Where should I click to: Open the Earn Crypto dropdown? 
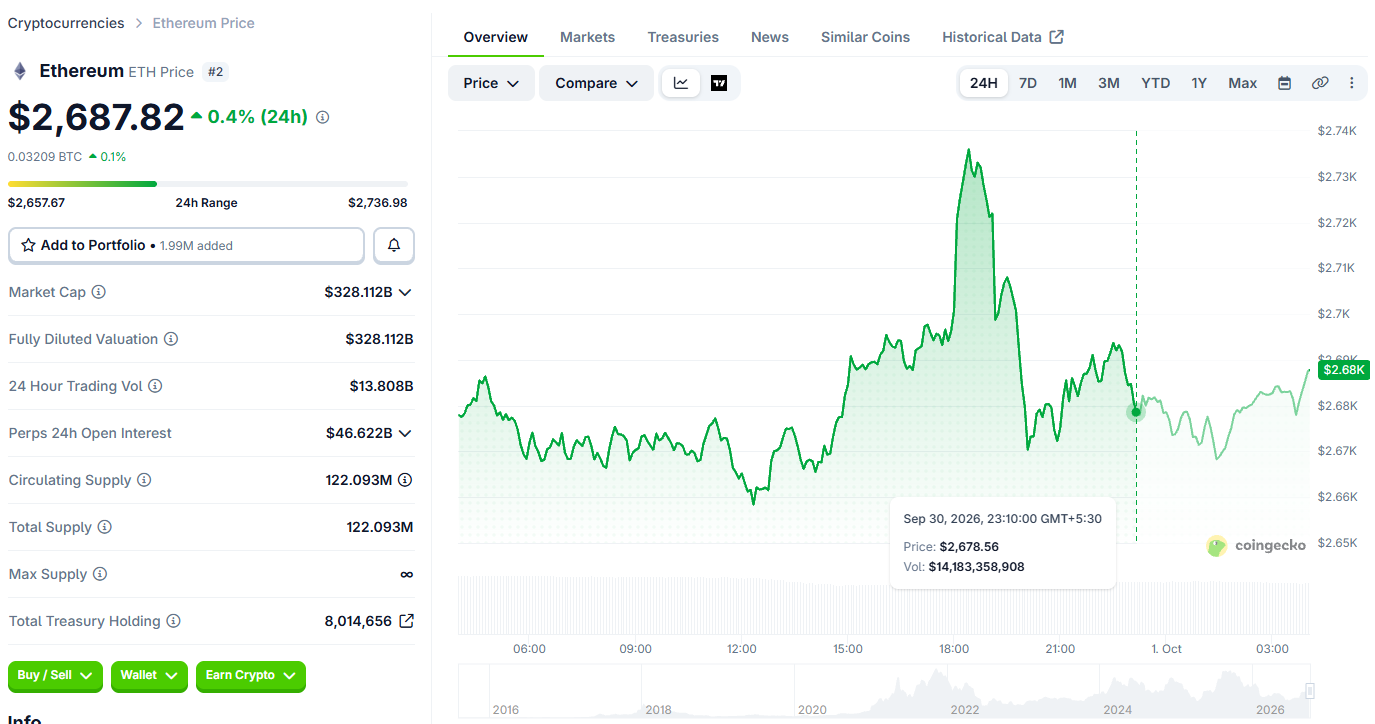(250, 676)
